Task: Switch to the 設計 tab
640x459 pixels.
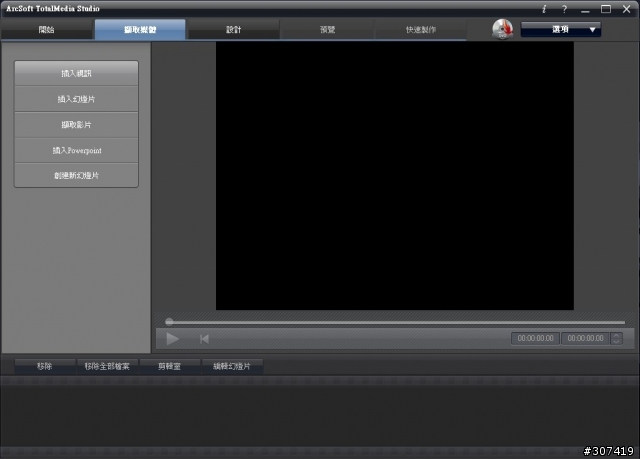Action: tap(233, 29)
